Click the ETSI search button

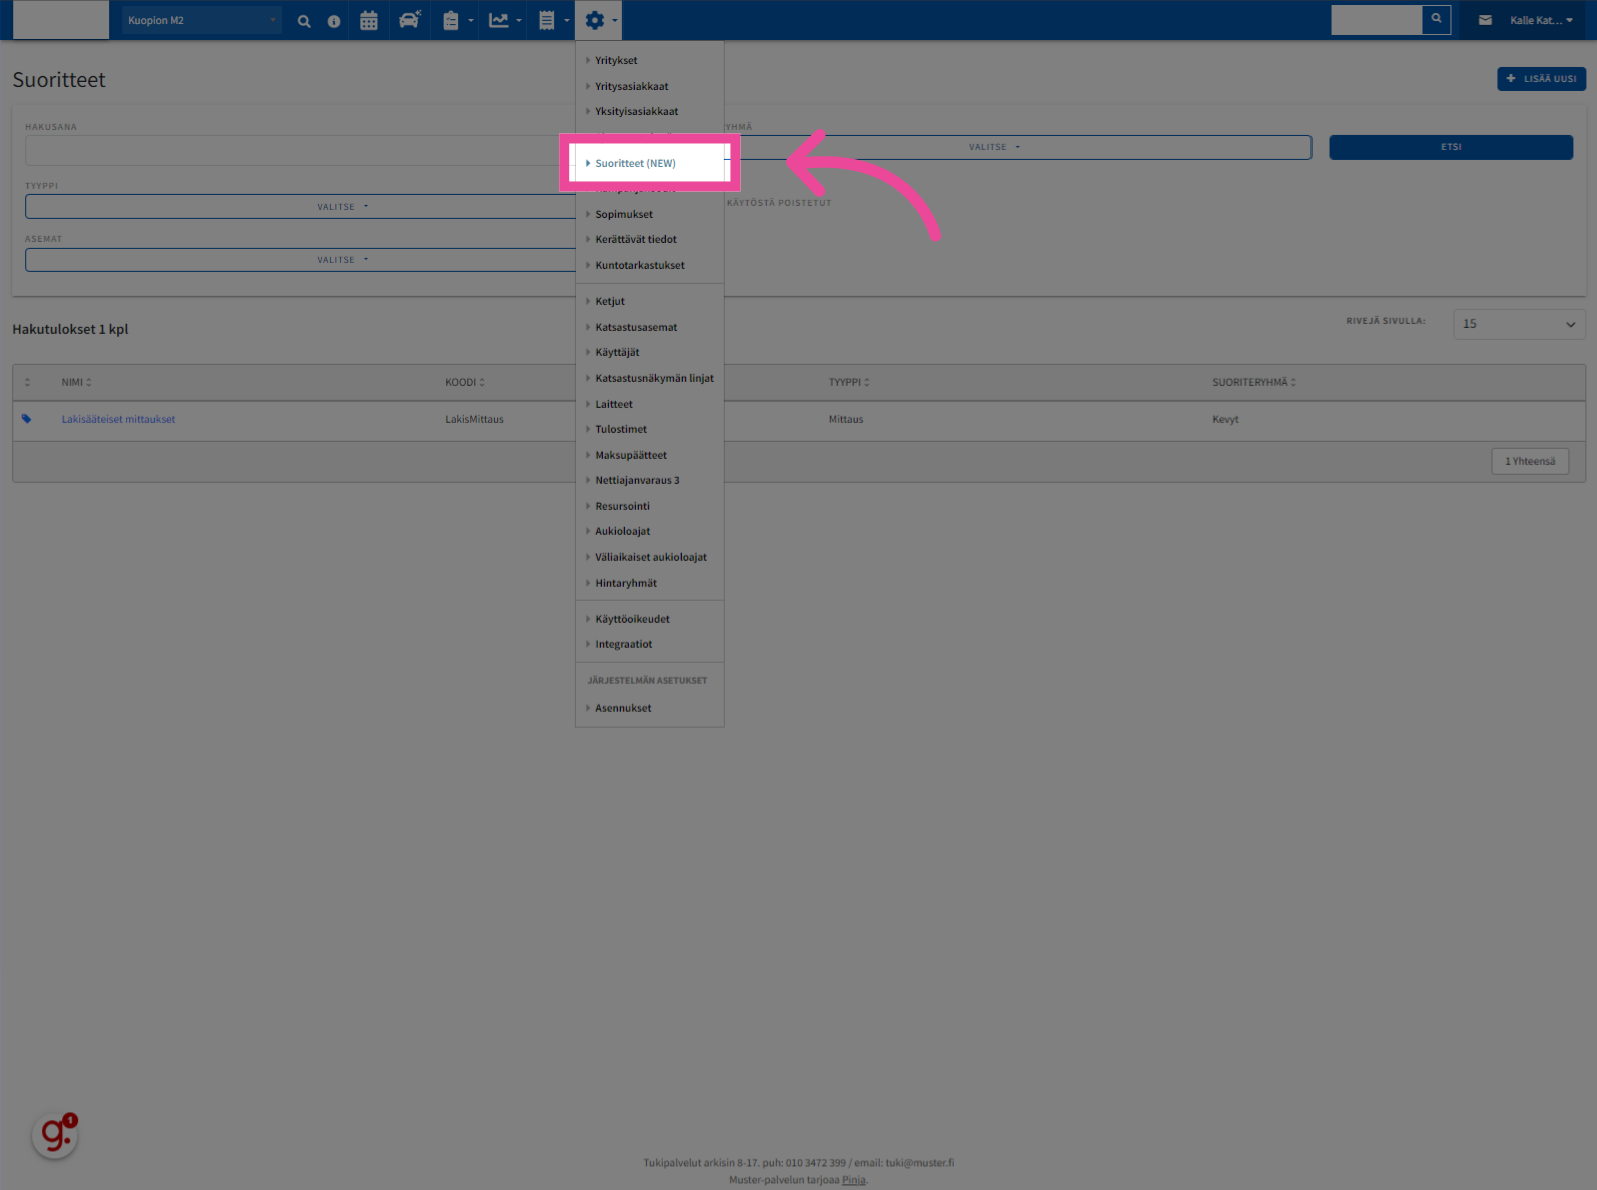[1451, 147]
